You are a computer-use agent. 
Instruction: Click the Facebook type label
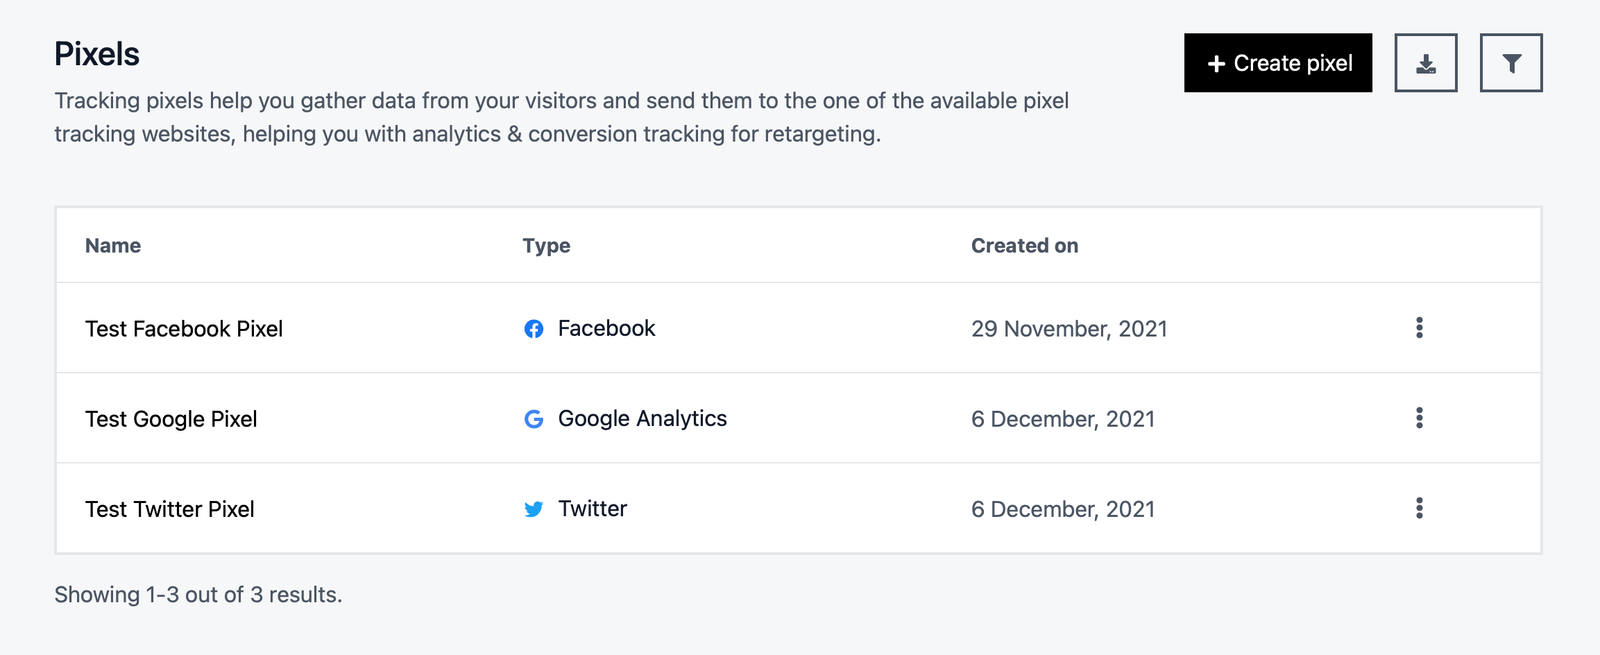[606, 329]
